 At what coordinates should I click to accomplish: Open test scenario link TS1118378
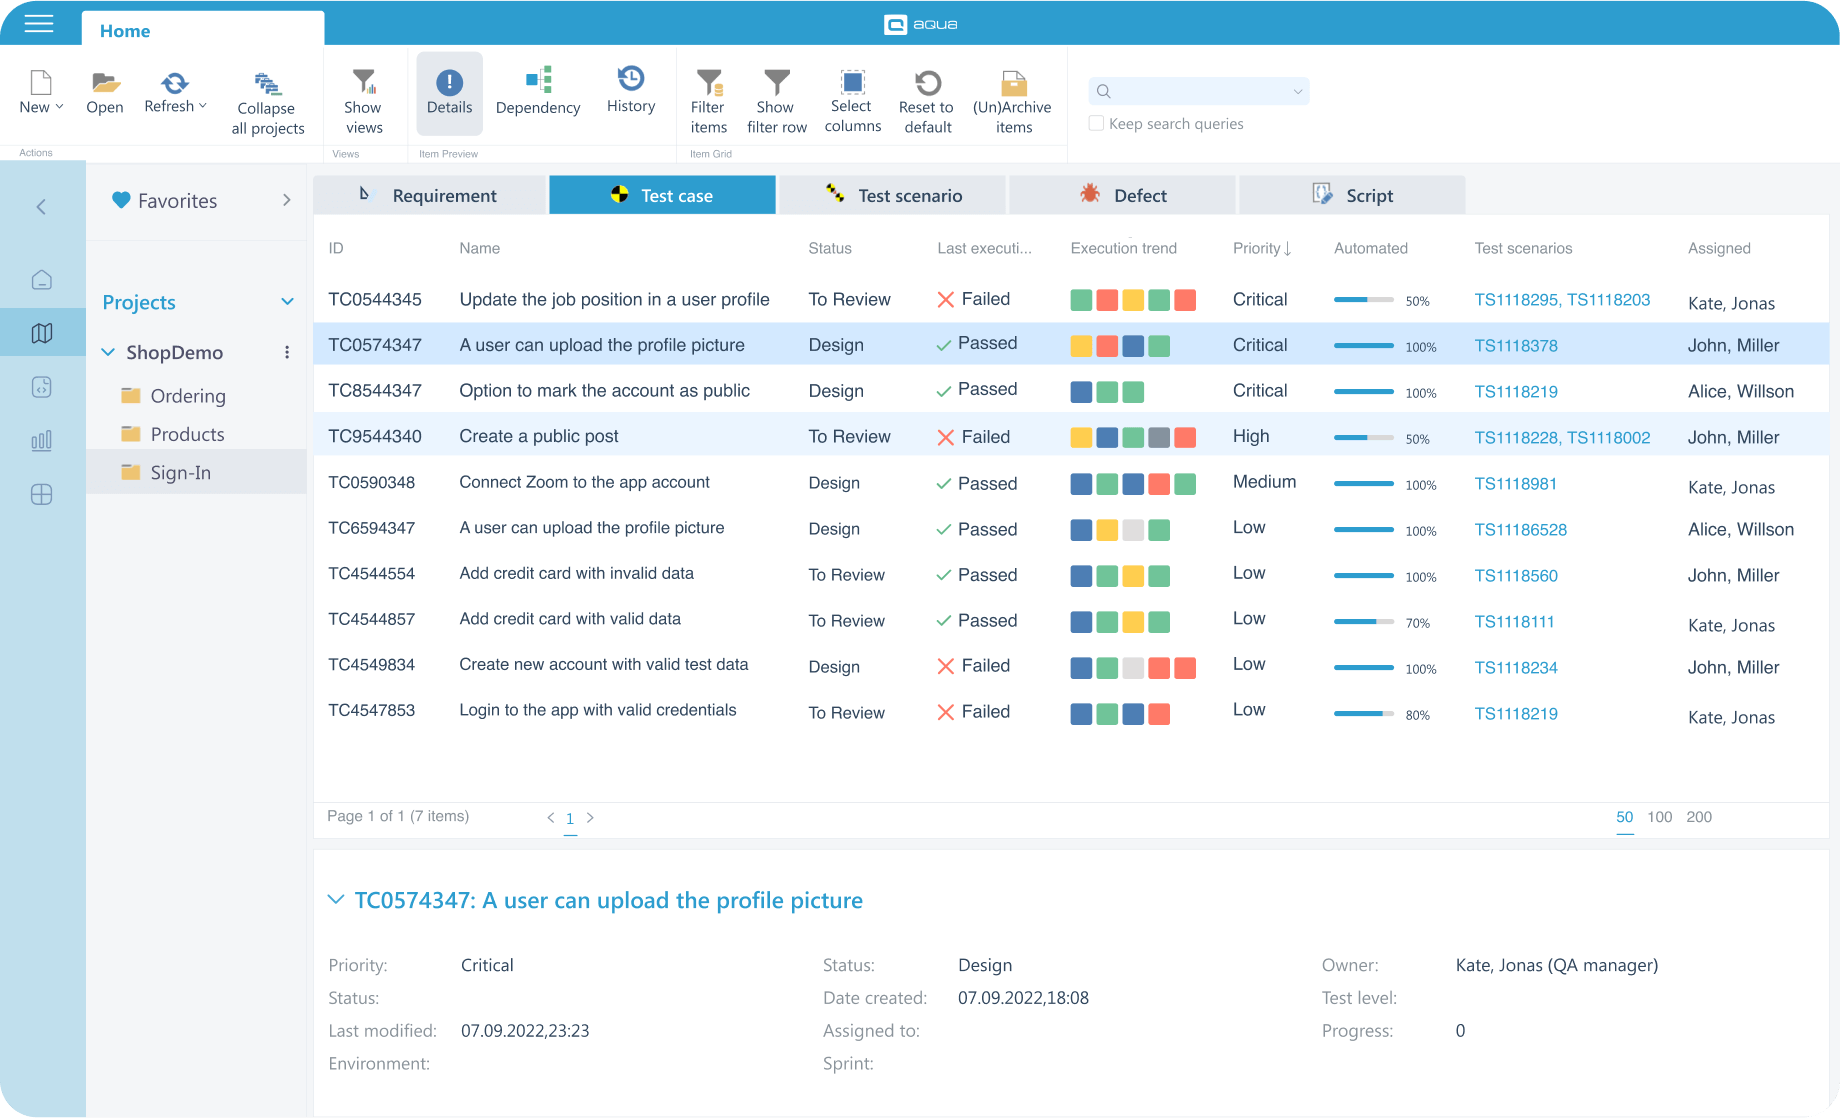[x=1515, y=346]
